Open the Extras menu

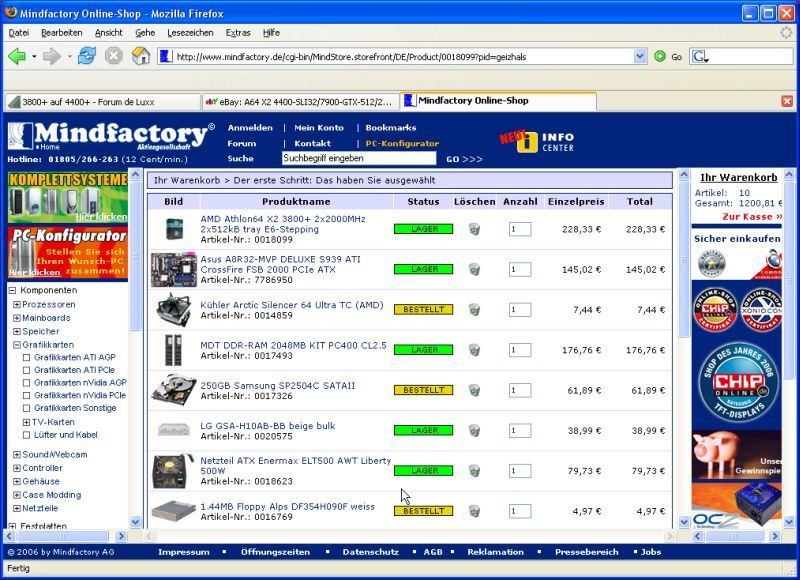238,33
